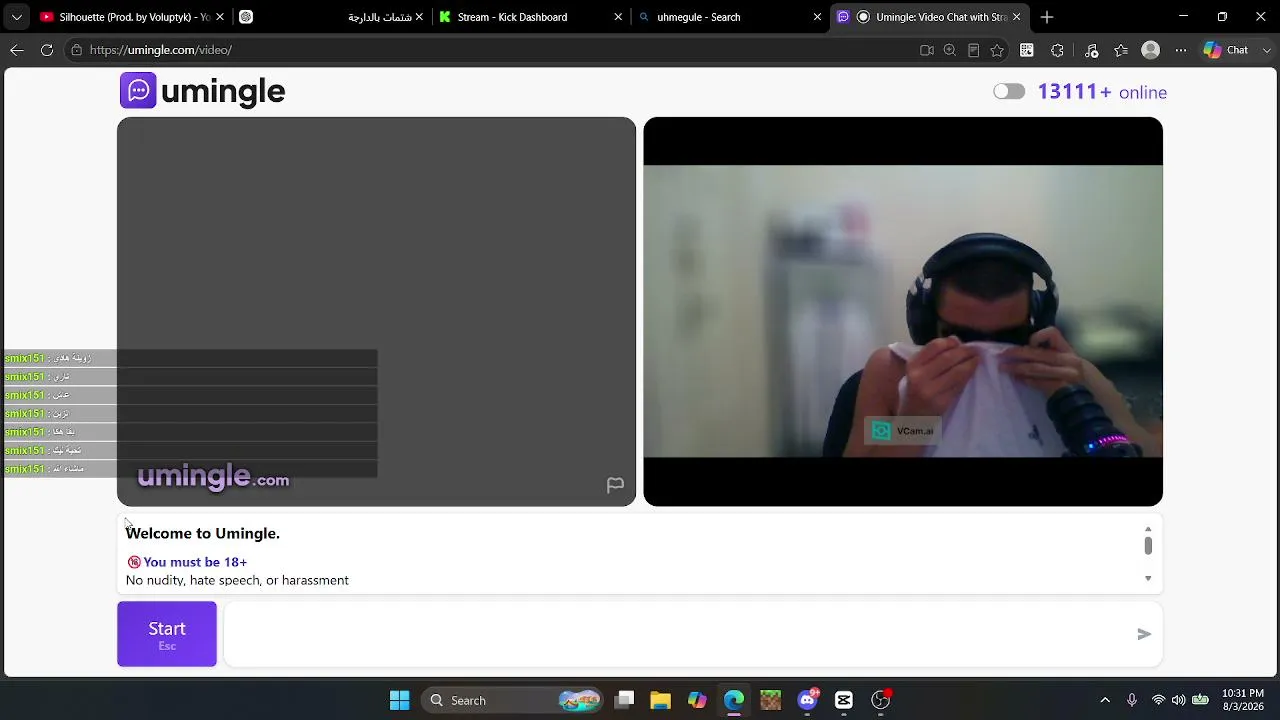Image resolution: width=1280 pixels, height=720 pixels.
Task: Show hidden system tray icons
Action: 1105,700
